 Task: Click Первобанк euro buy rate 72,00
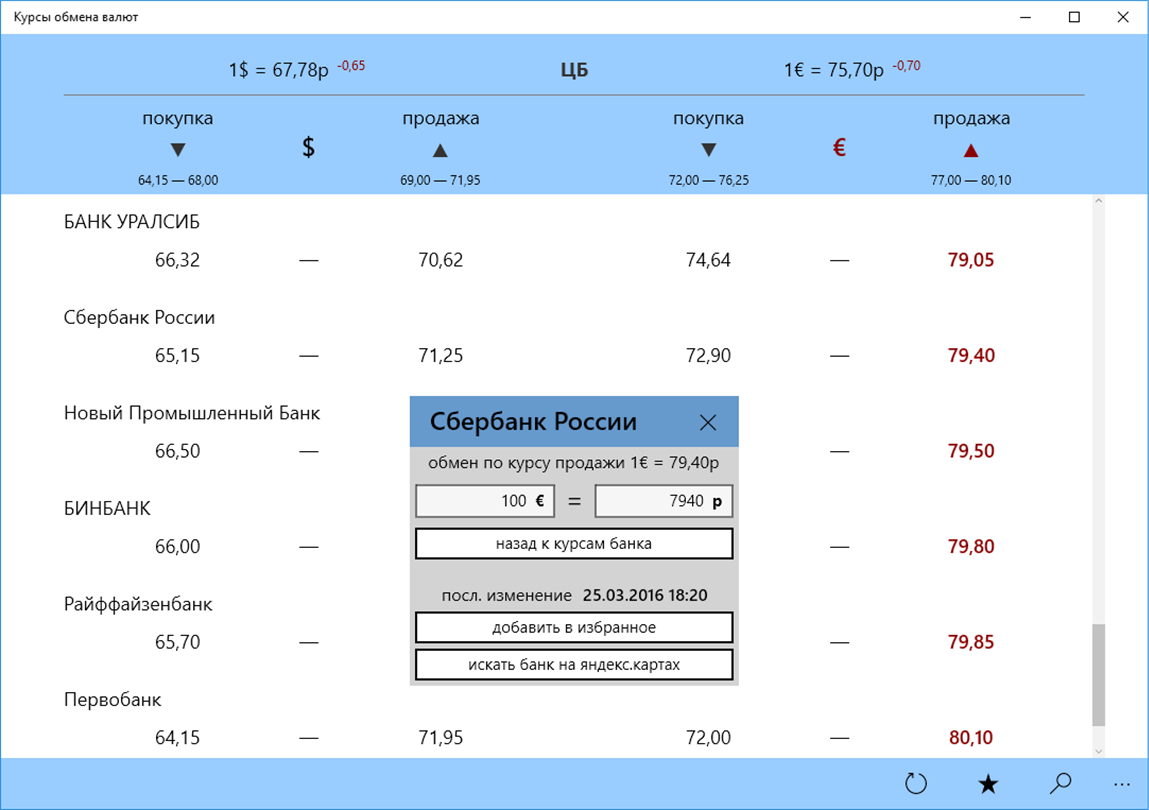pyautogui.click(x=708, y=737)
